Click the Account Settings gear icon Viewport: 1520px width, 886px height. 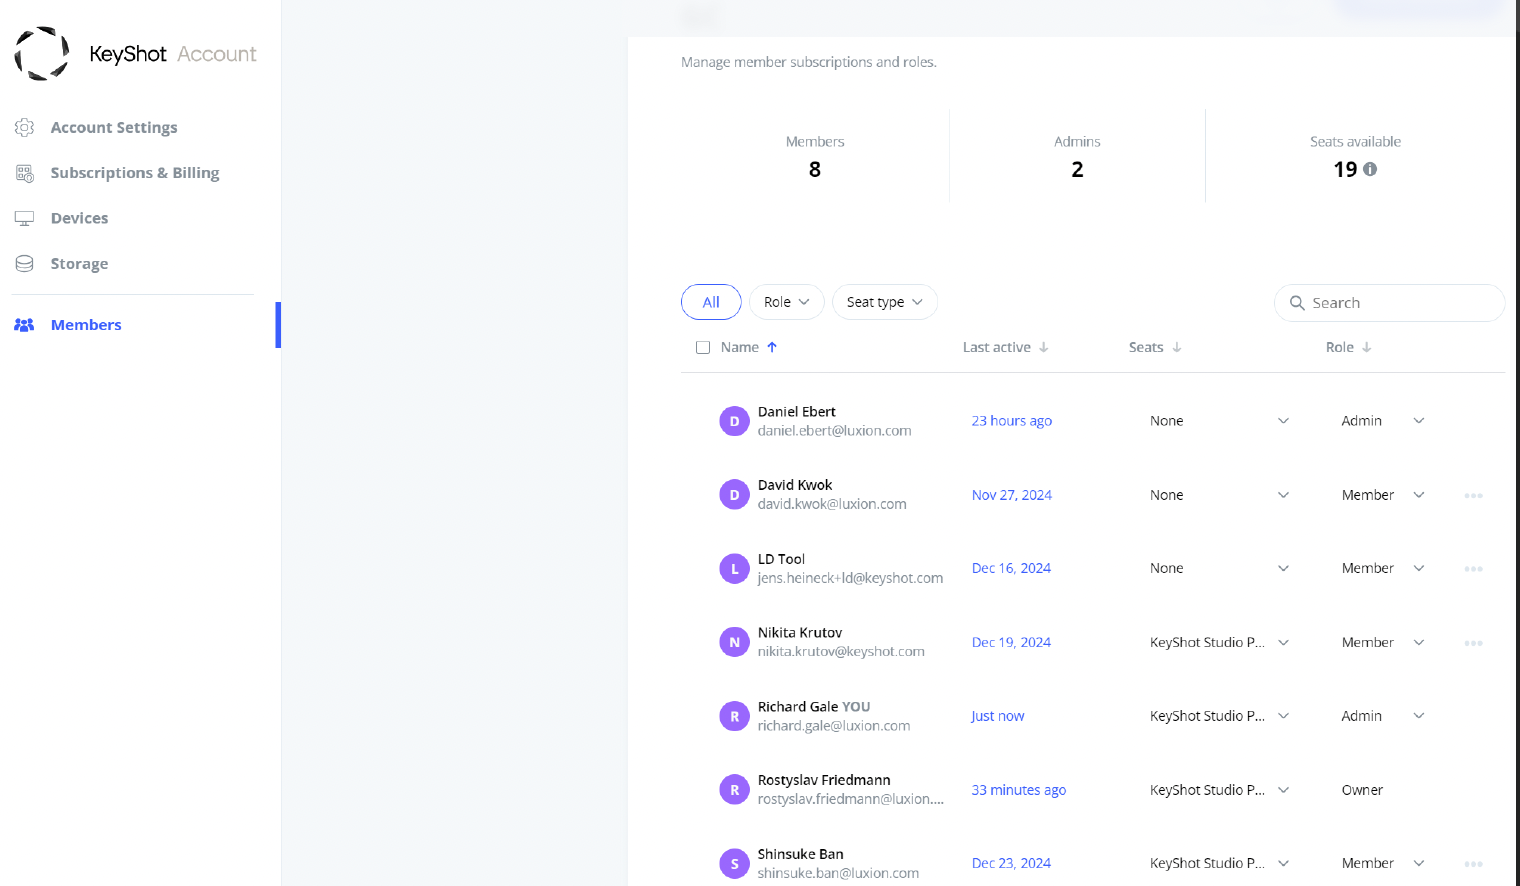pyautogui.click(x=25, y=127)
